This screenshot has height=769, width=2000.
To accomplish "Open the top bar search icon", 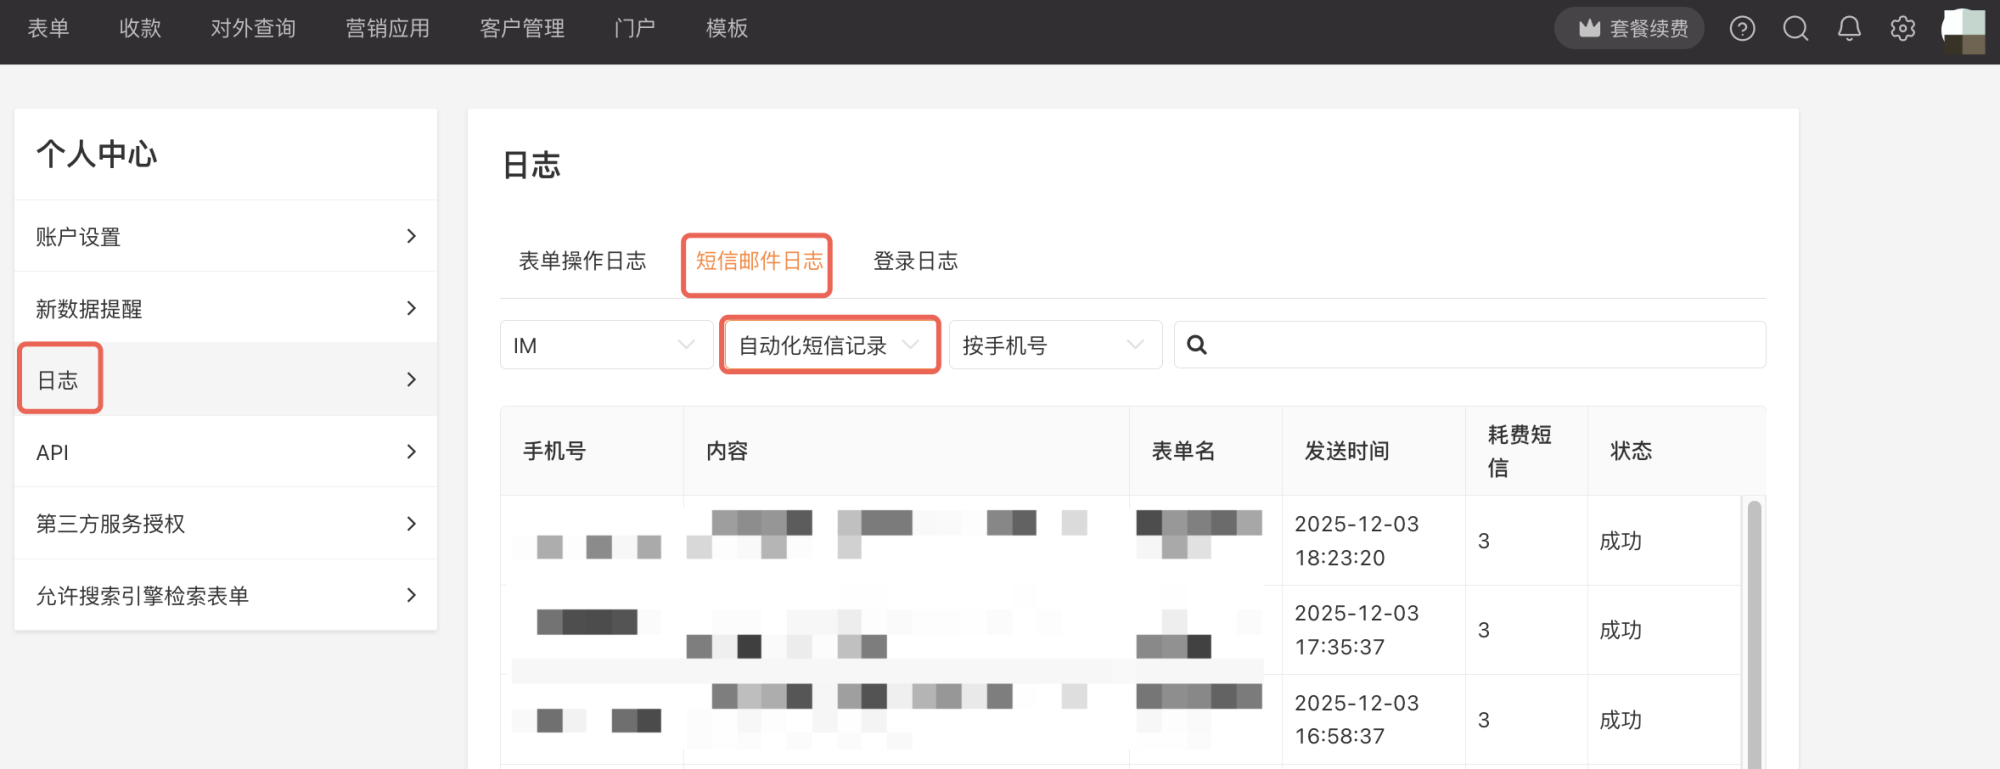I will click(x=1796, y=29).
